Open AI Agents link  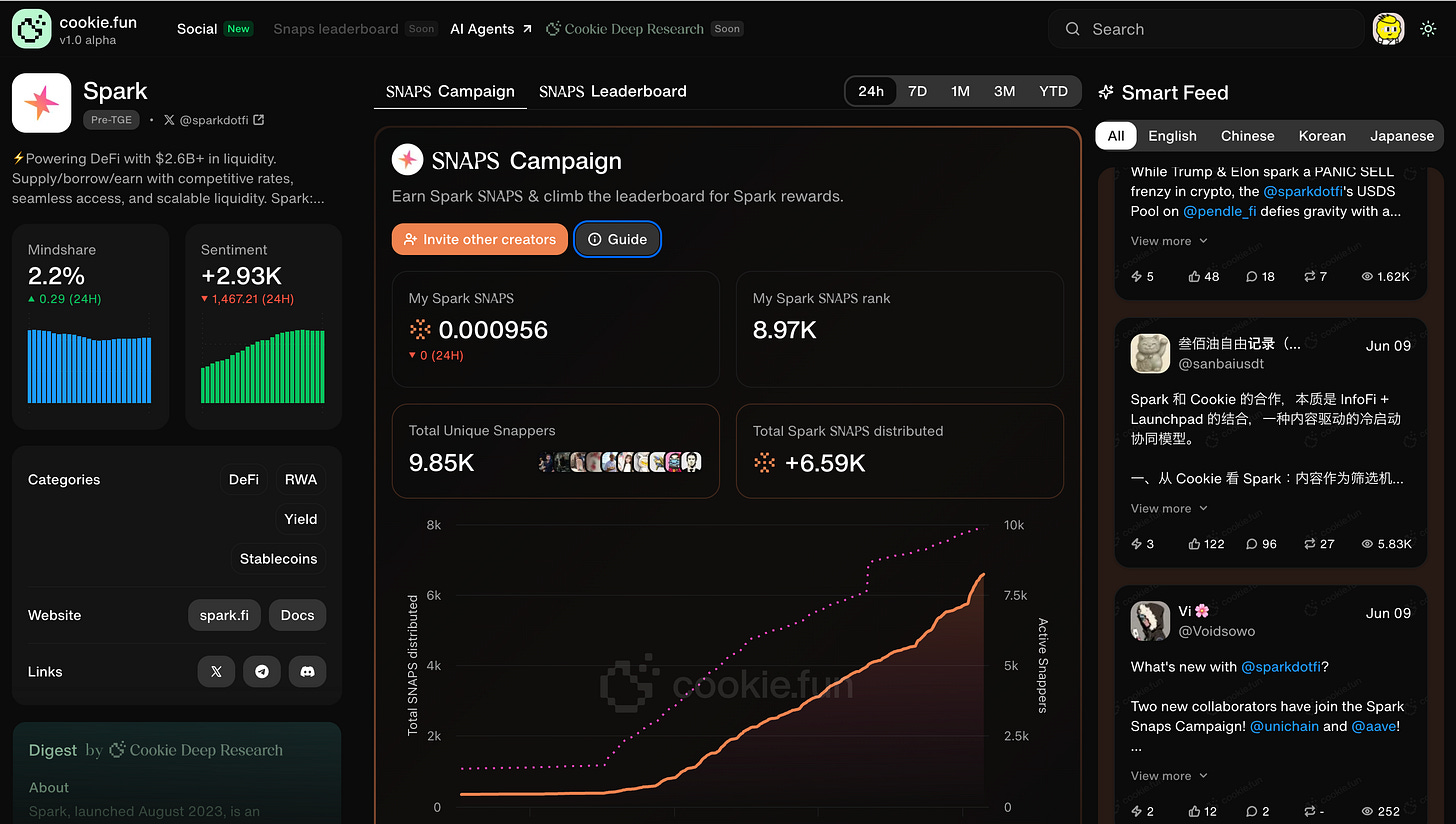coord(491,29)
